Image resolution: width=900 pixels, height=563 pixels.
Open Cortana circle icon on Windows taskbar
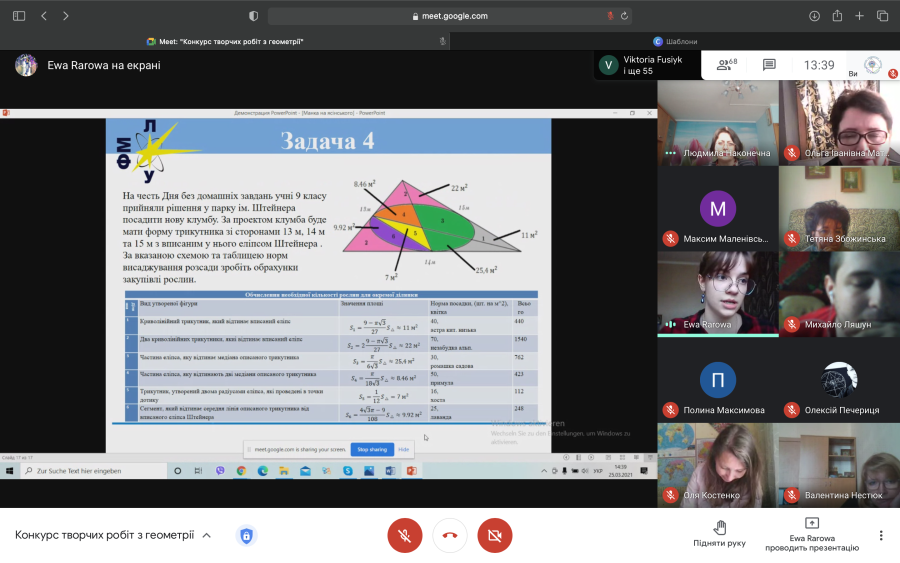point(177,471)
